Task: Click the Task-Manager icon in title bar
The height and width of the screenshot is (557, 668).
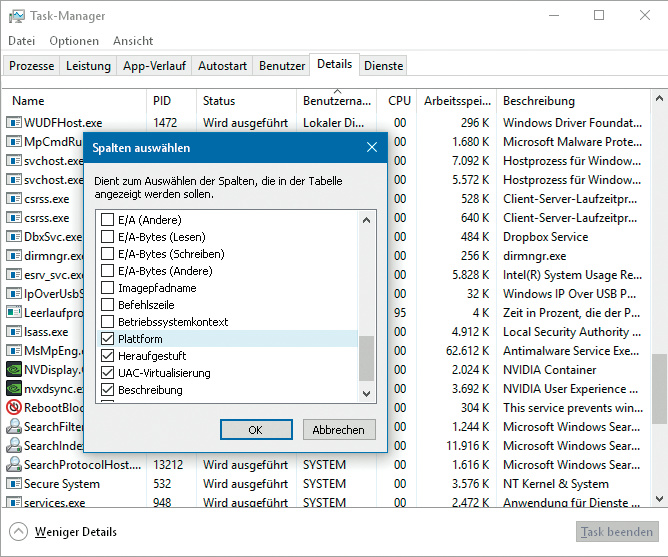Action: coord(17,16)
